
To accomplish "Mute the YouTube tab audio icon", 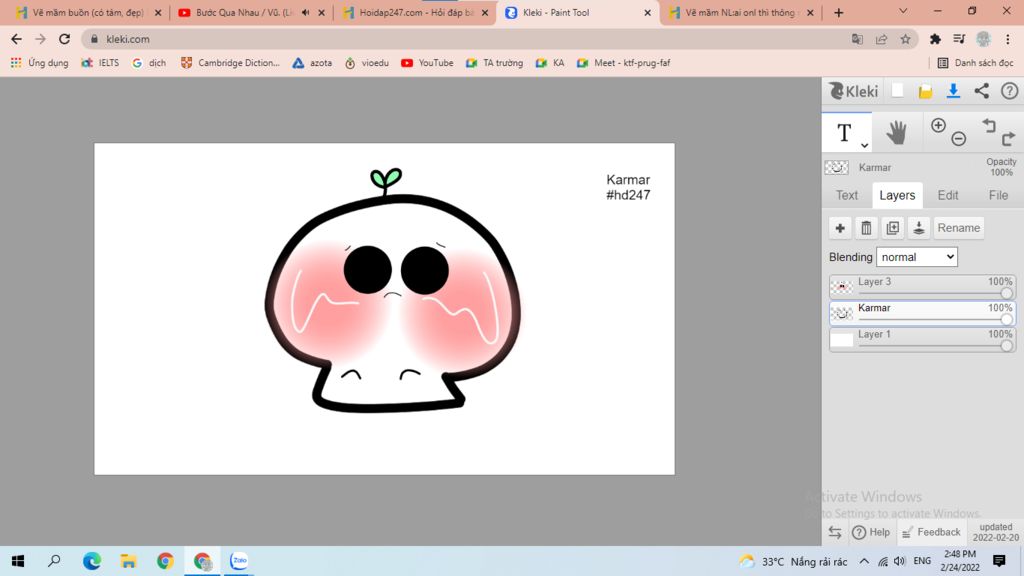I will [x=306, y=12].
